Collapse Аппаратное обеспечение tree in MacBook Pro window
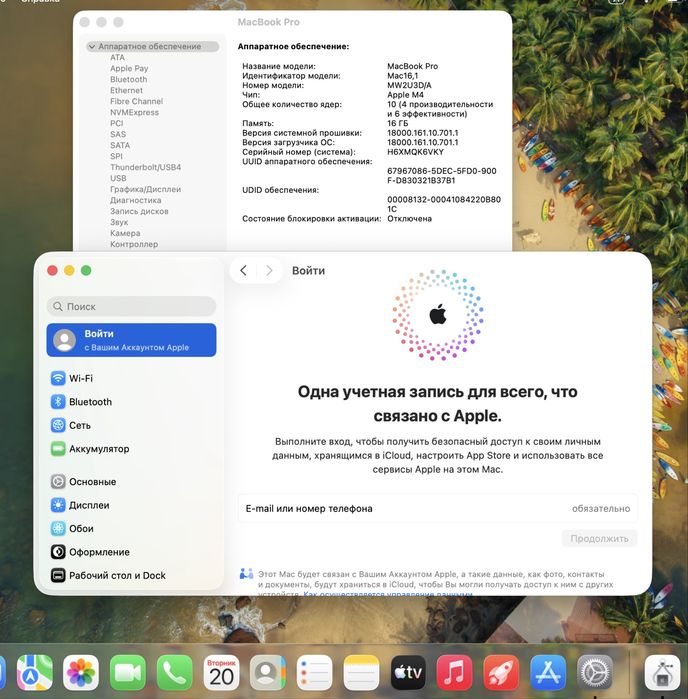Image resolution: width=688 pixels, height=699 pixels. pos(92,46)
